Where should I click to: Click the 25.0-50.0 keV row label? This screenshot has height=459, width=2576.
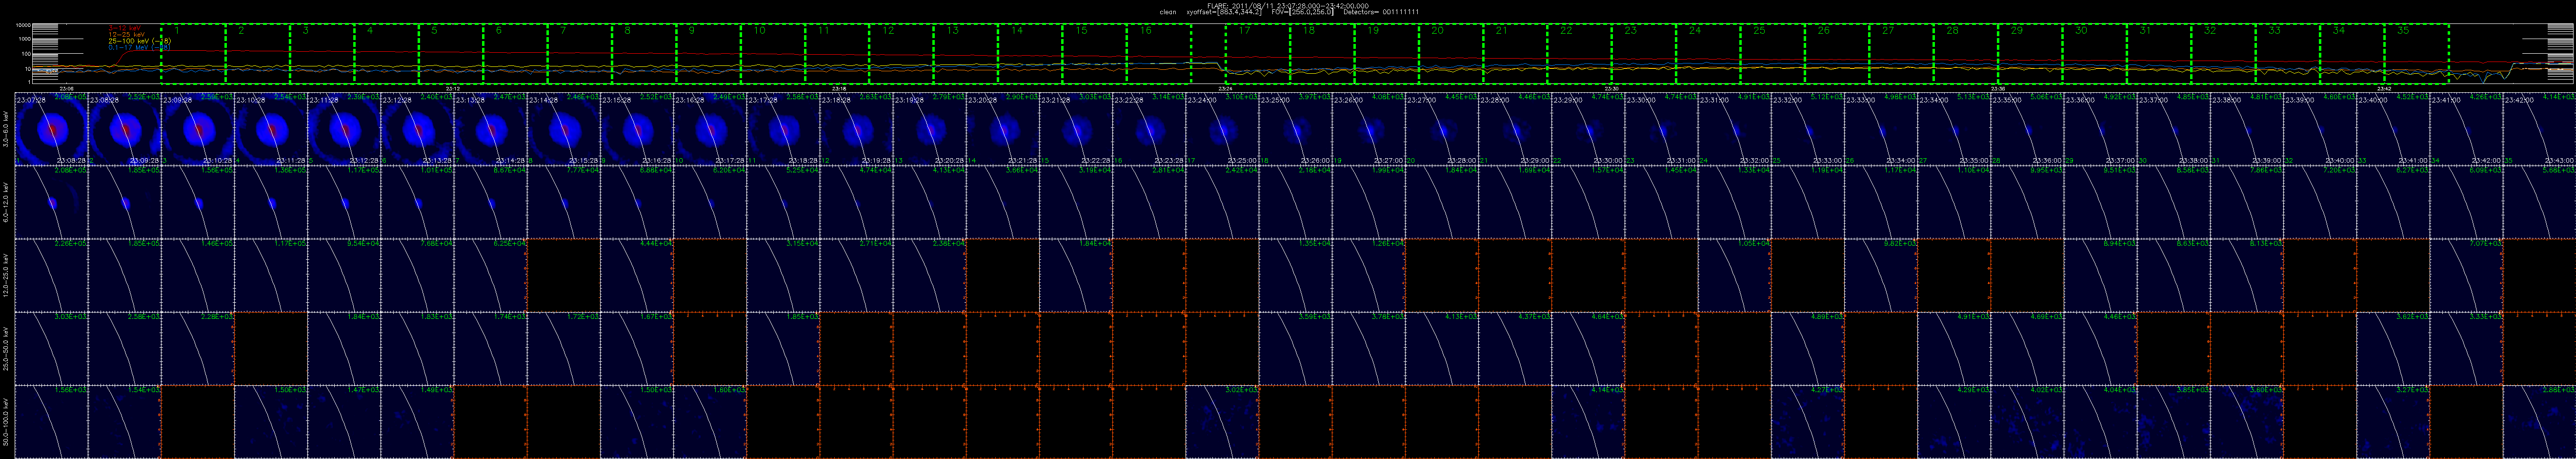coord(7,348)
